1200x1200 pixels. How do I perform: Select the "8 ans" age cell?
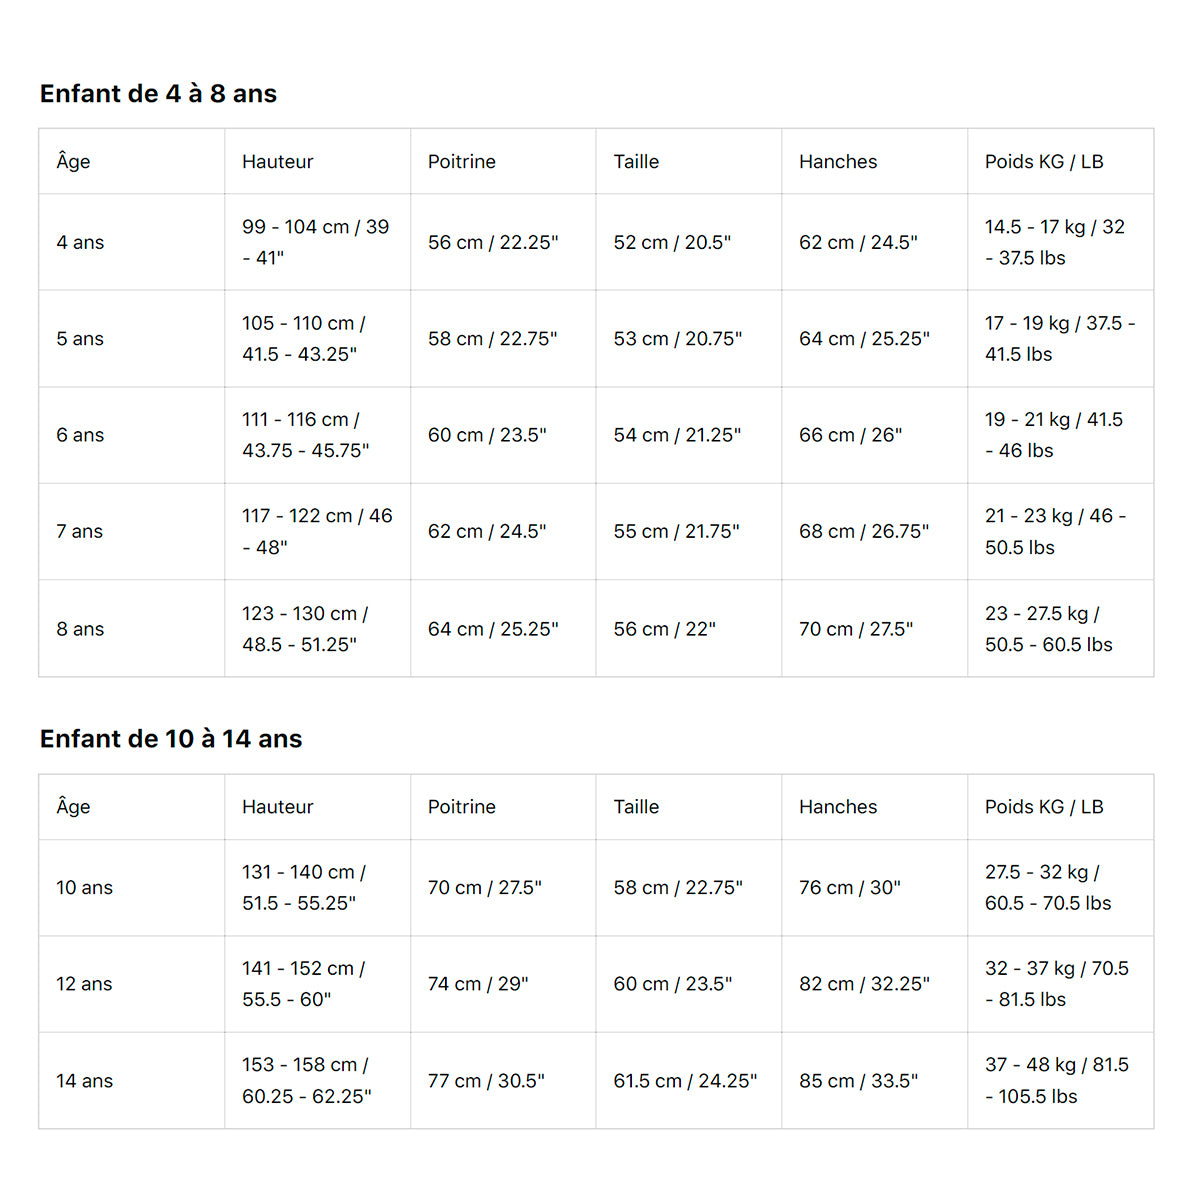click(80, 629)
